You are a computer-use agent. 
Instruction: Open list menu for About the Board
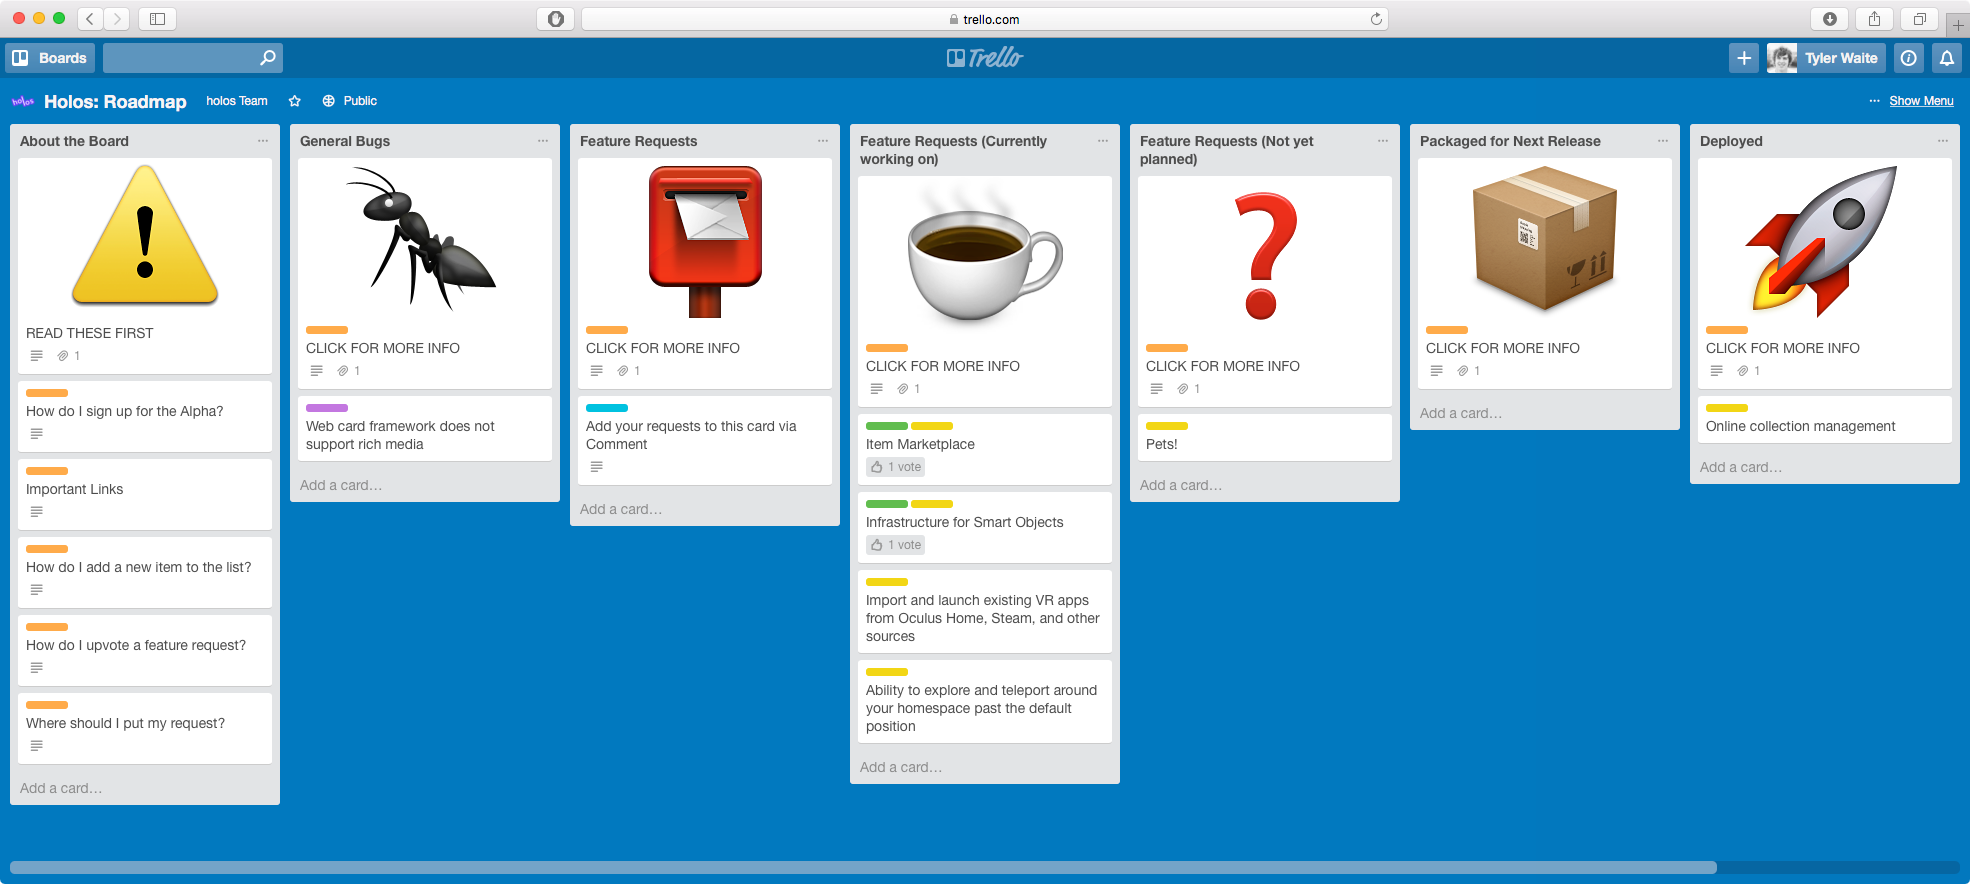[263, 141]
